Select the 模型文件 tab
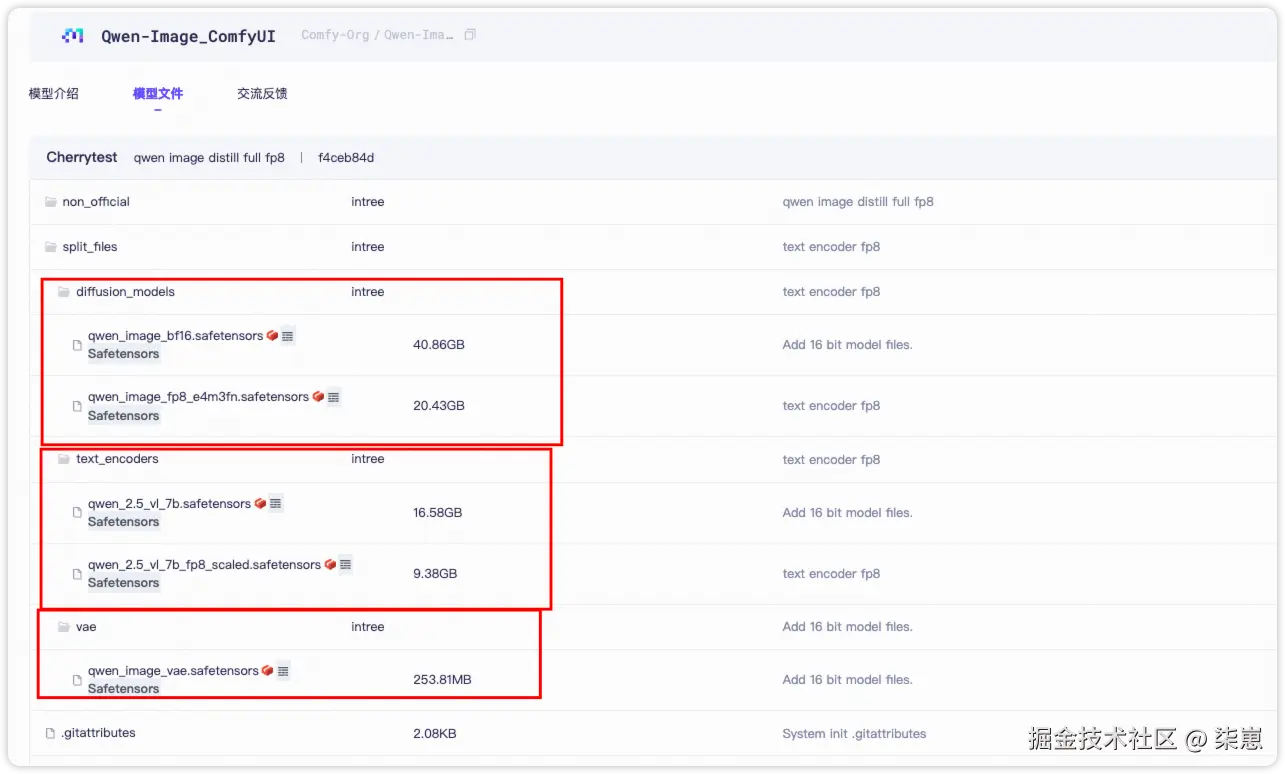This screenshot has width=1285, height=774. (x=158, y=93)
